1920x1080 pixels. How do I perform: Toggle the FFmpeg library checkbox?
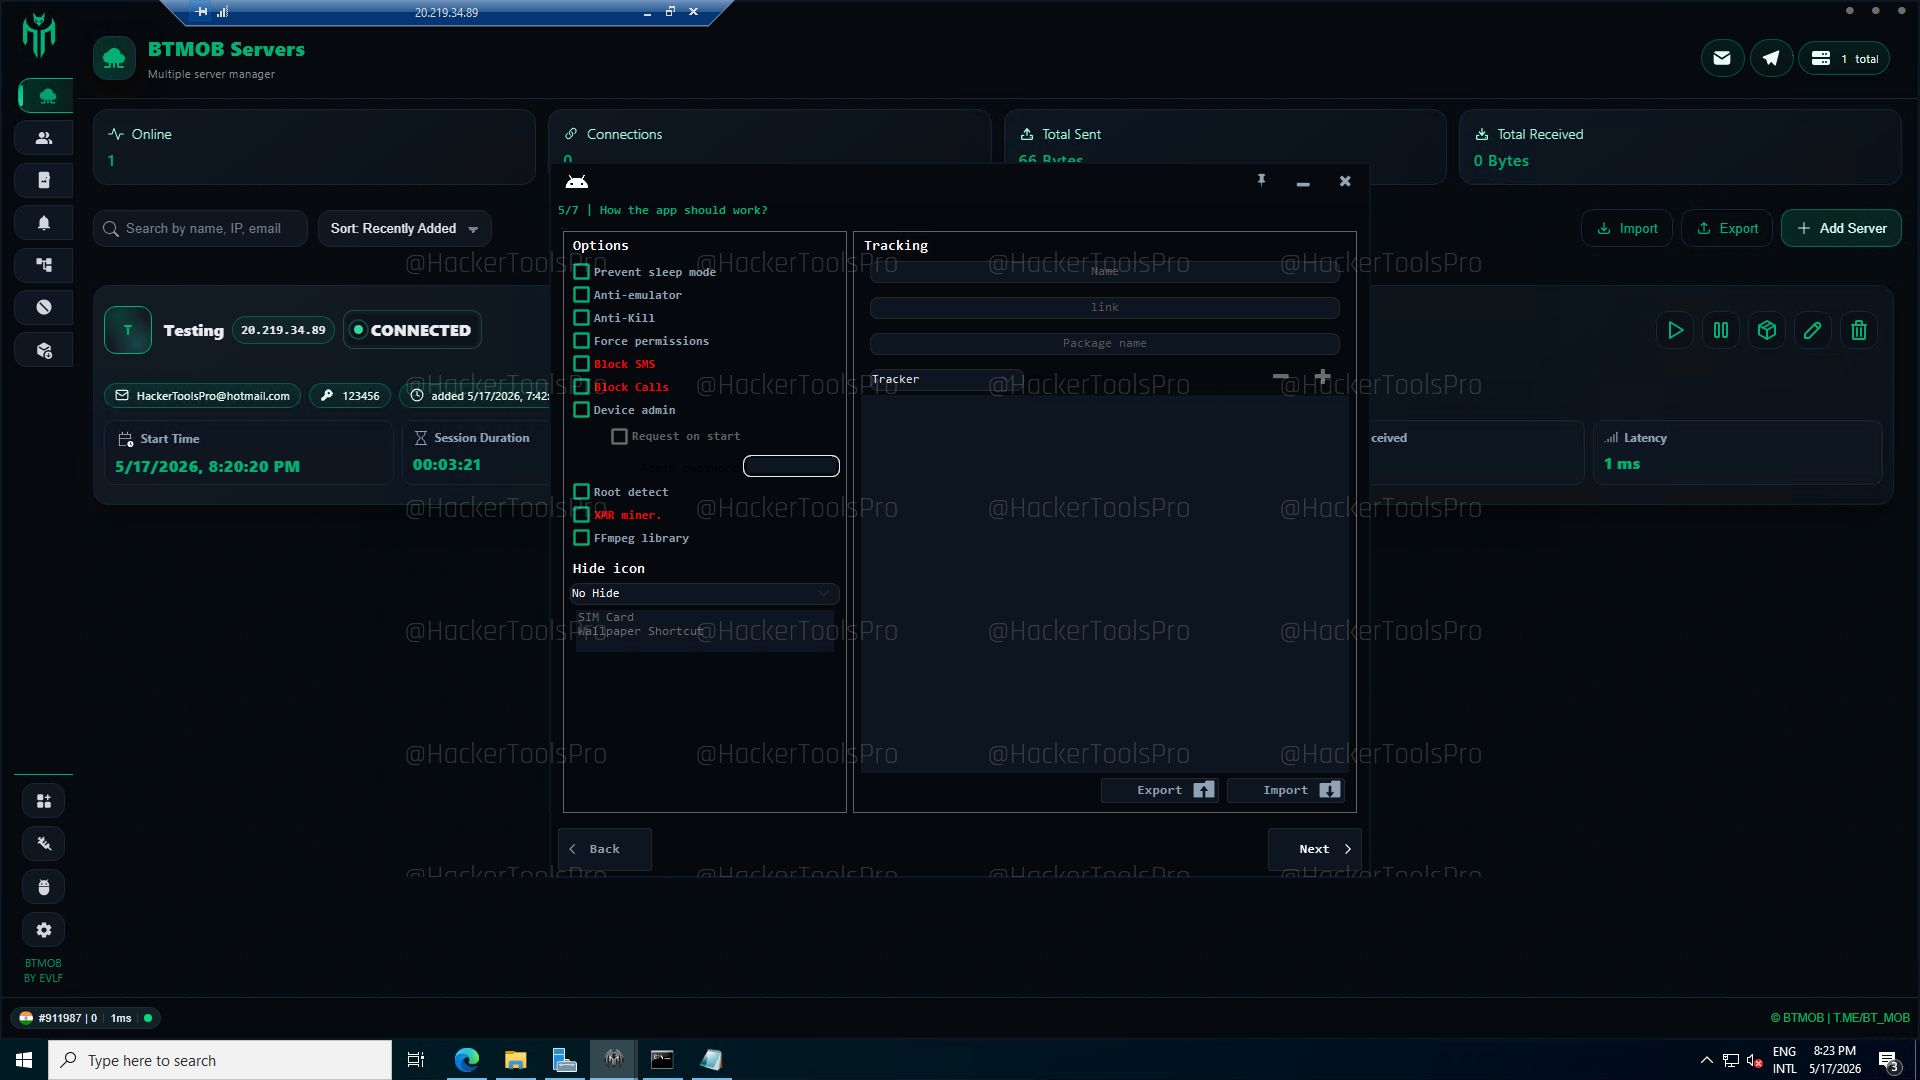(581, 538)
